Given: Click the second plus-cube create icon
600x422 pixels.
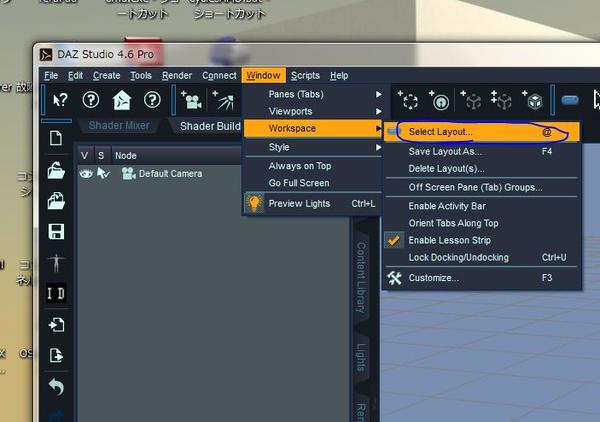Looking at the screenshot, I should (x=471, y=101).
